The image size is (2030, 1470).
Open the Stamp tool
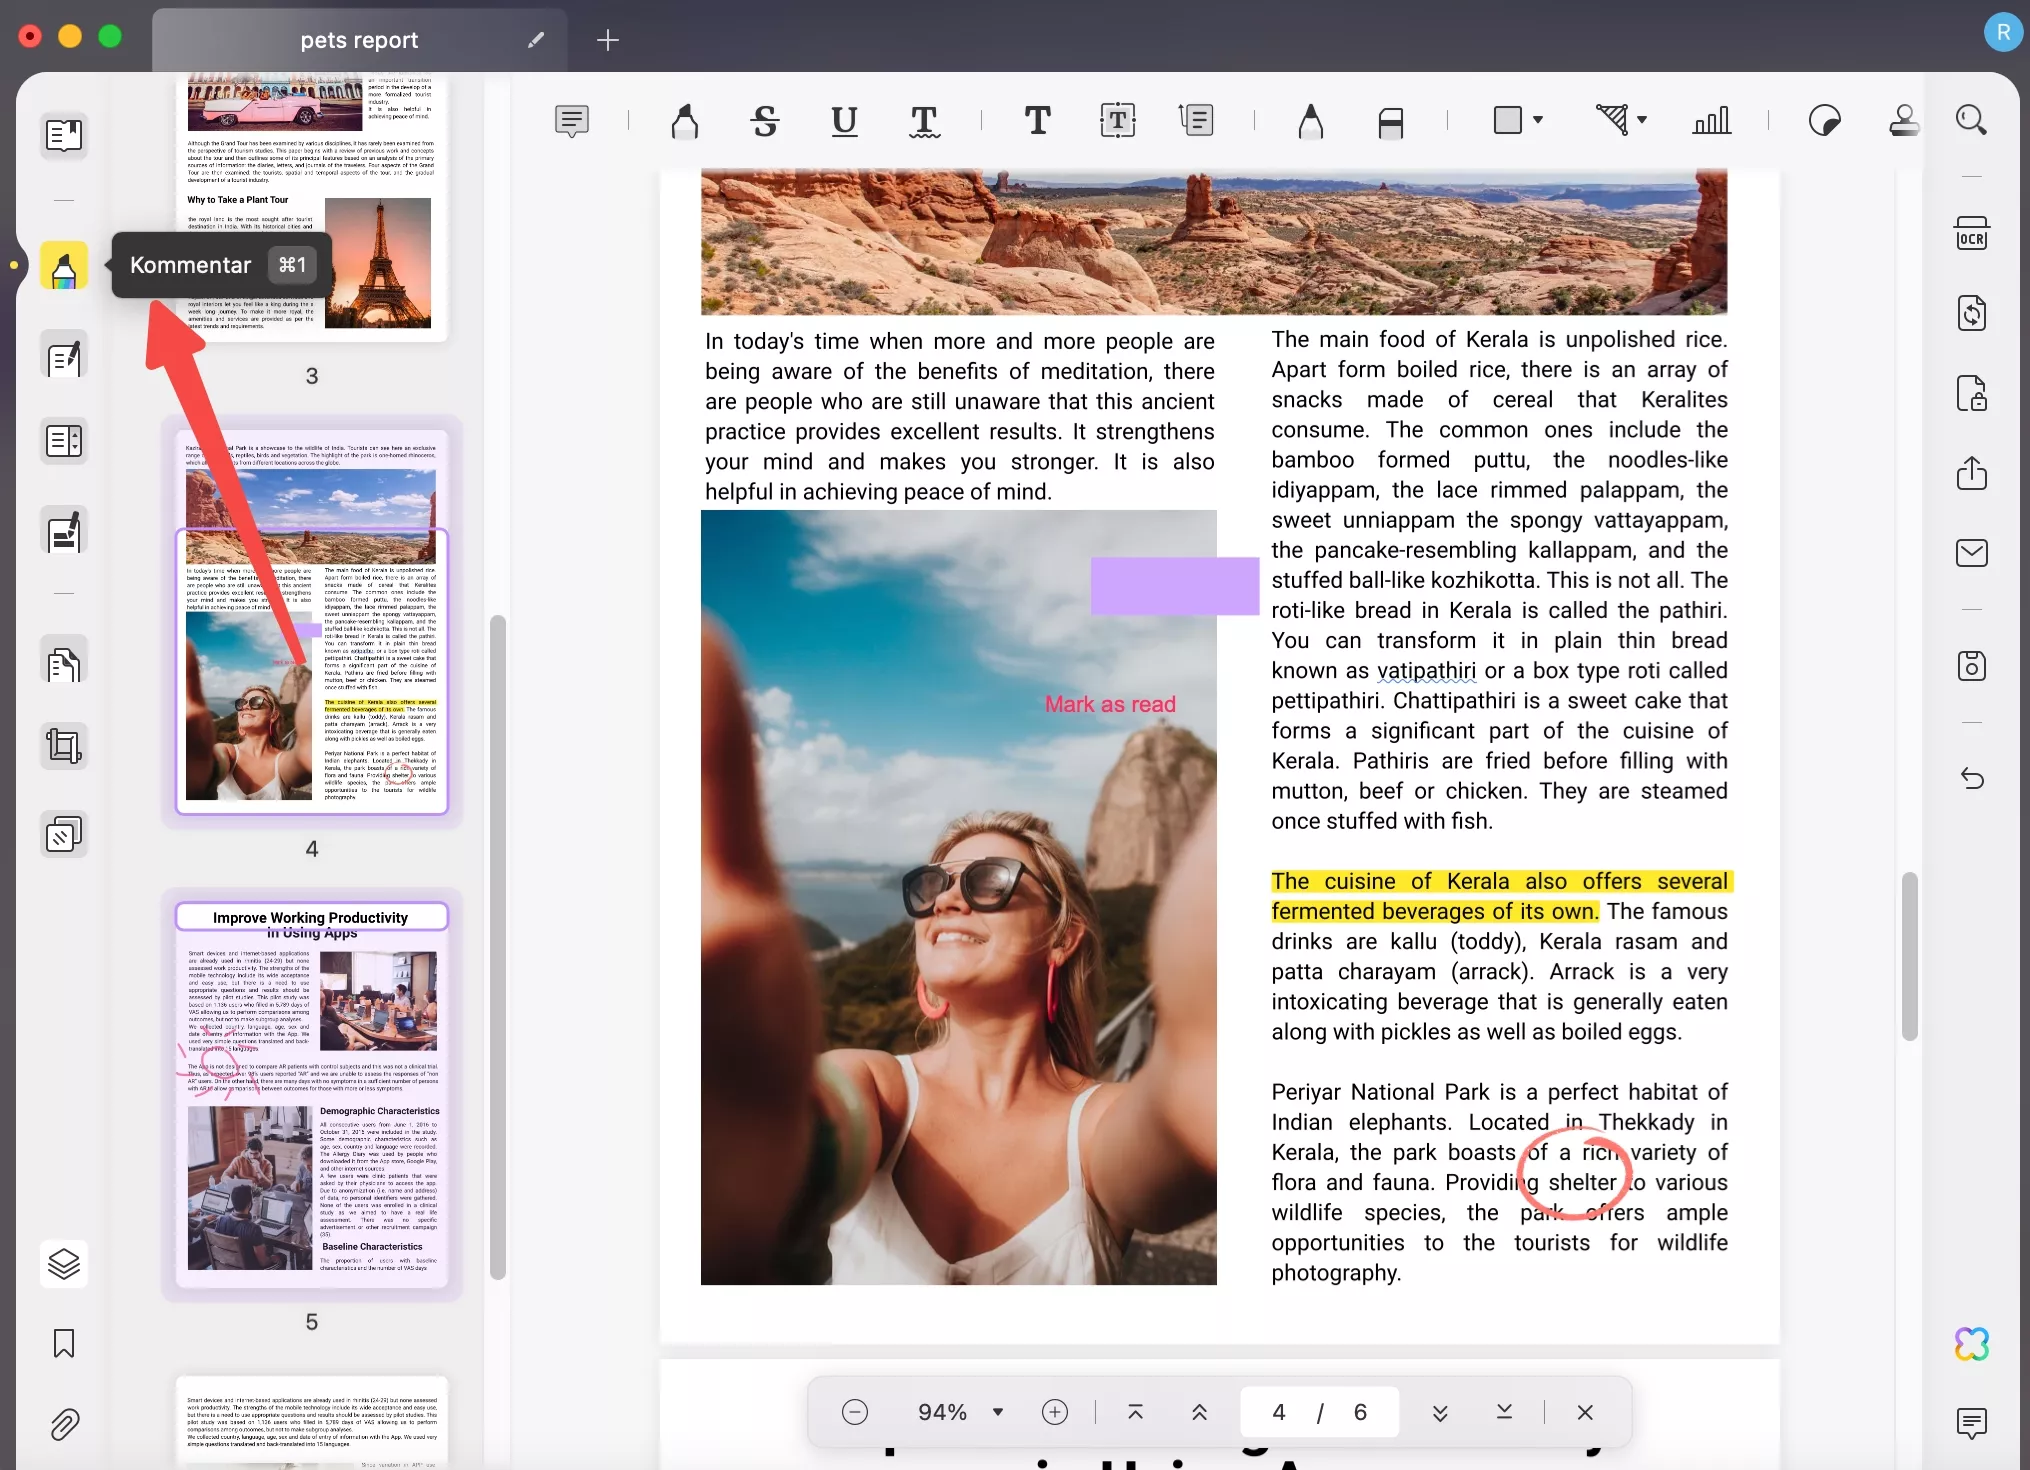click(1904, 121)
